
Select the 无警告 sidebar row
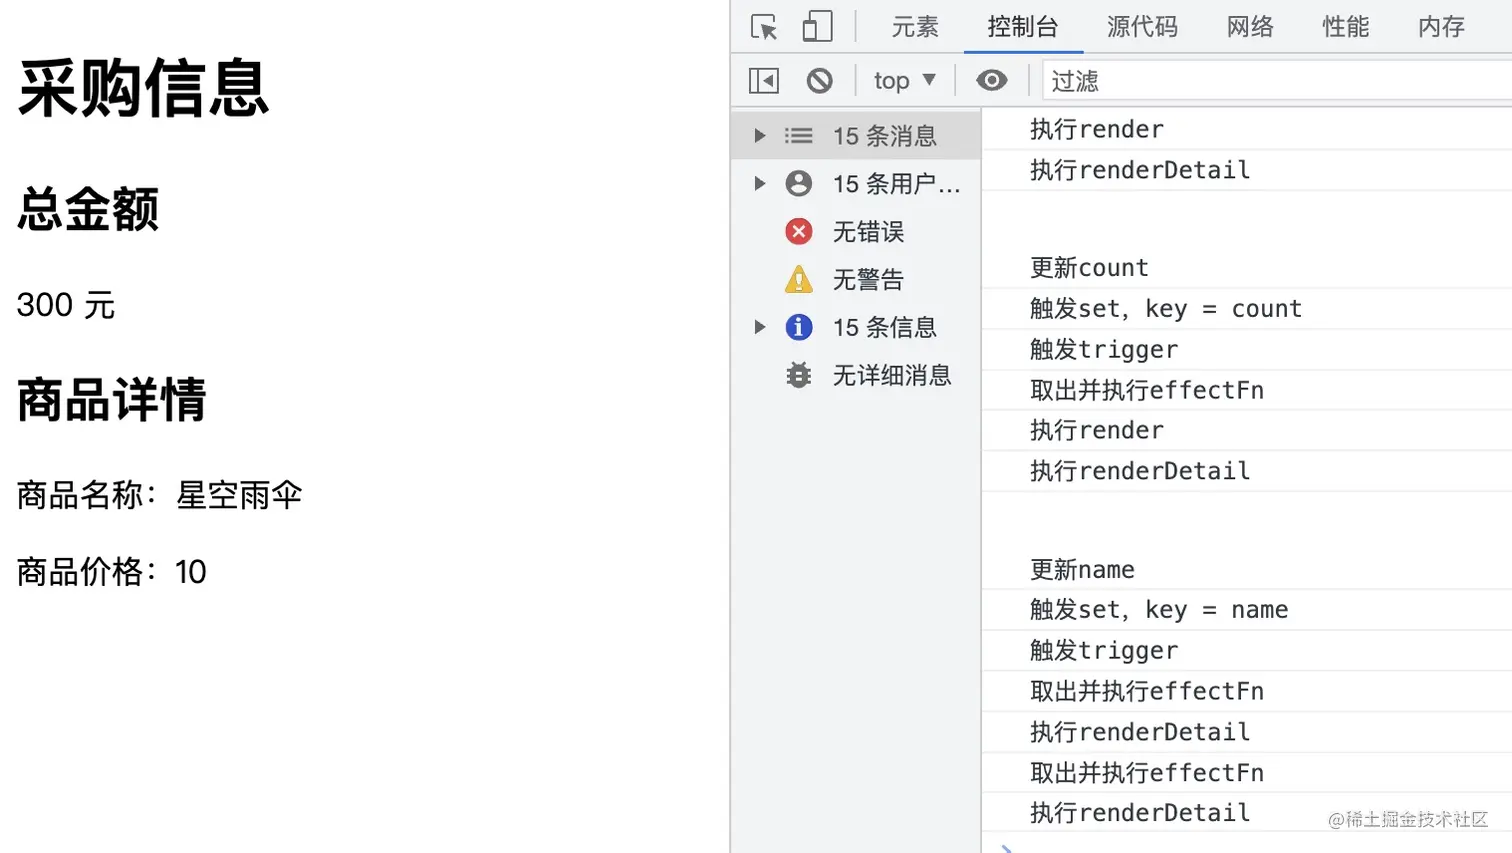[856, 279]
